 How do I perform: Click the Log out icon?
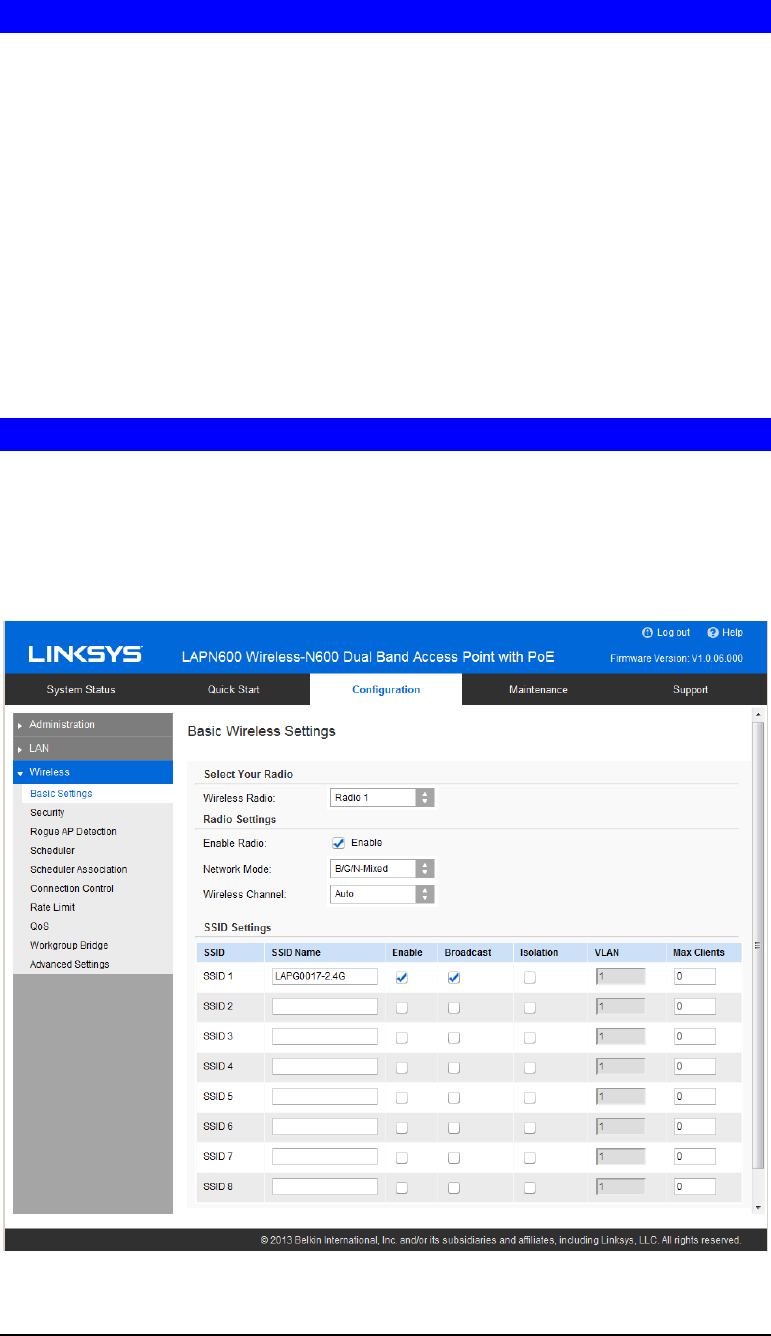(648, 632)
